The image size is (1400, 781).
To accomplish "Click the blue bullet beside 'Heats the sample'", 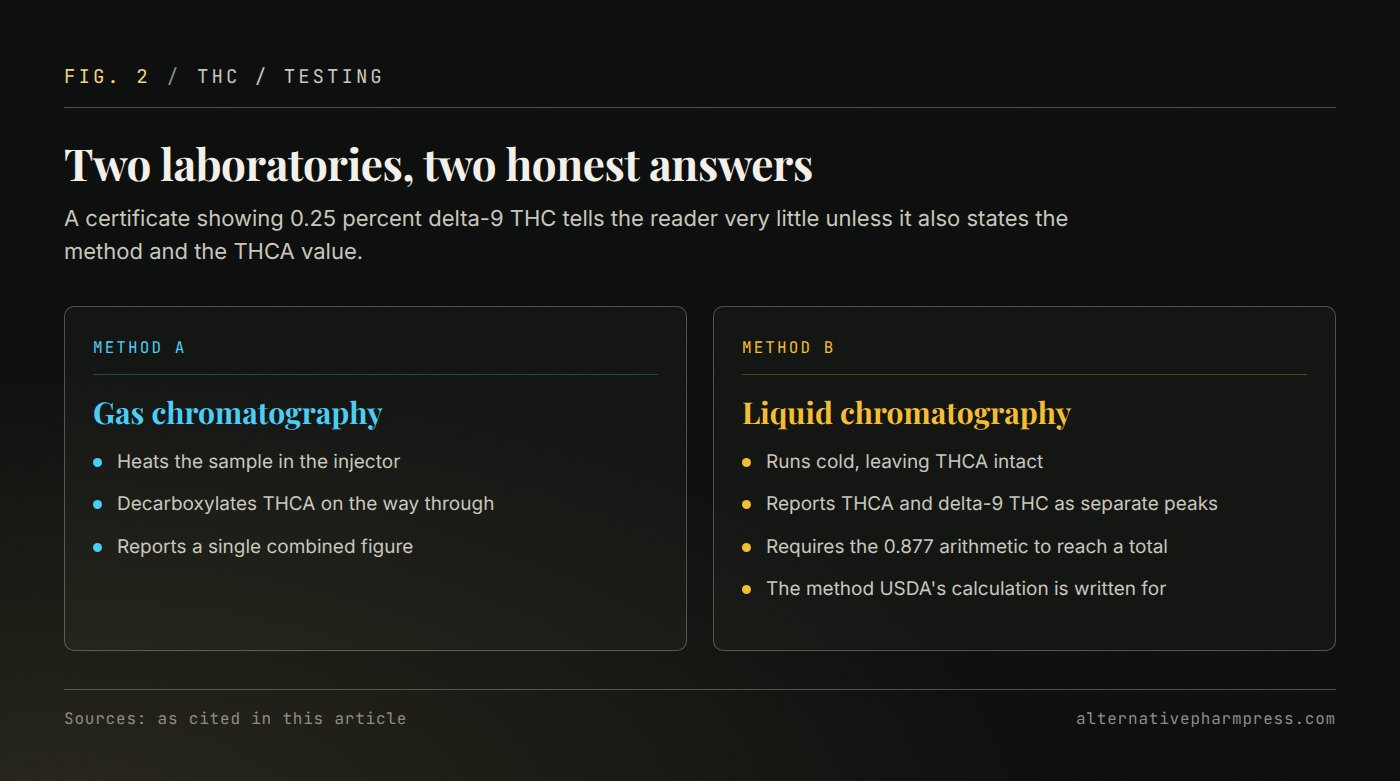I will (x=97, y=462).
